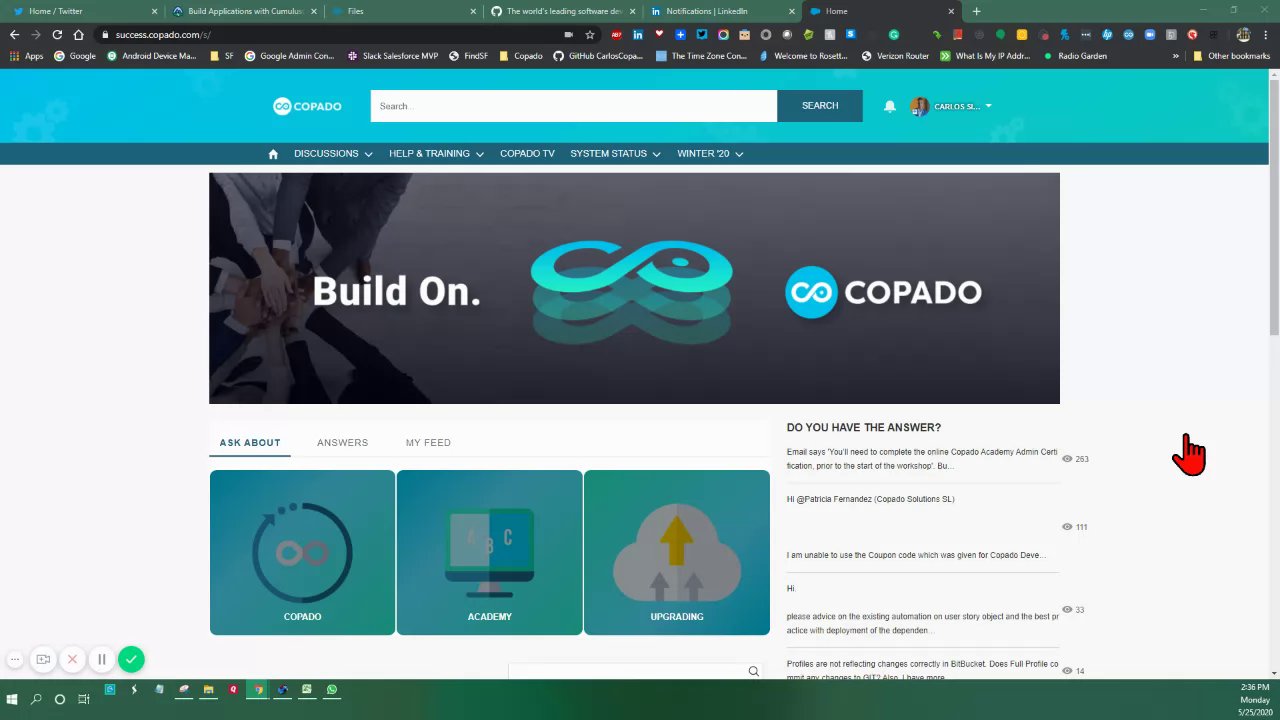Switch to the Notifications | LinkedIn tab
1280x720 pixels.
723,11
